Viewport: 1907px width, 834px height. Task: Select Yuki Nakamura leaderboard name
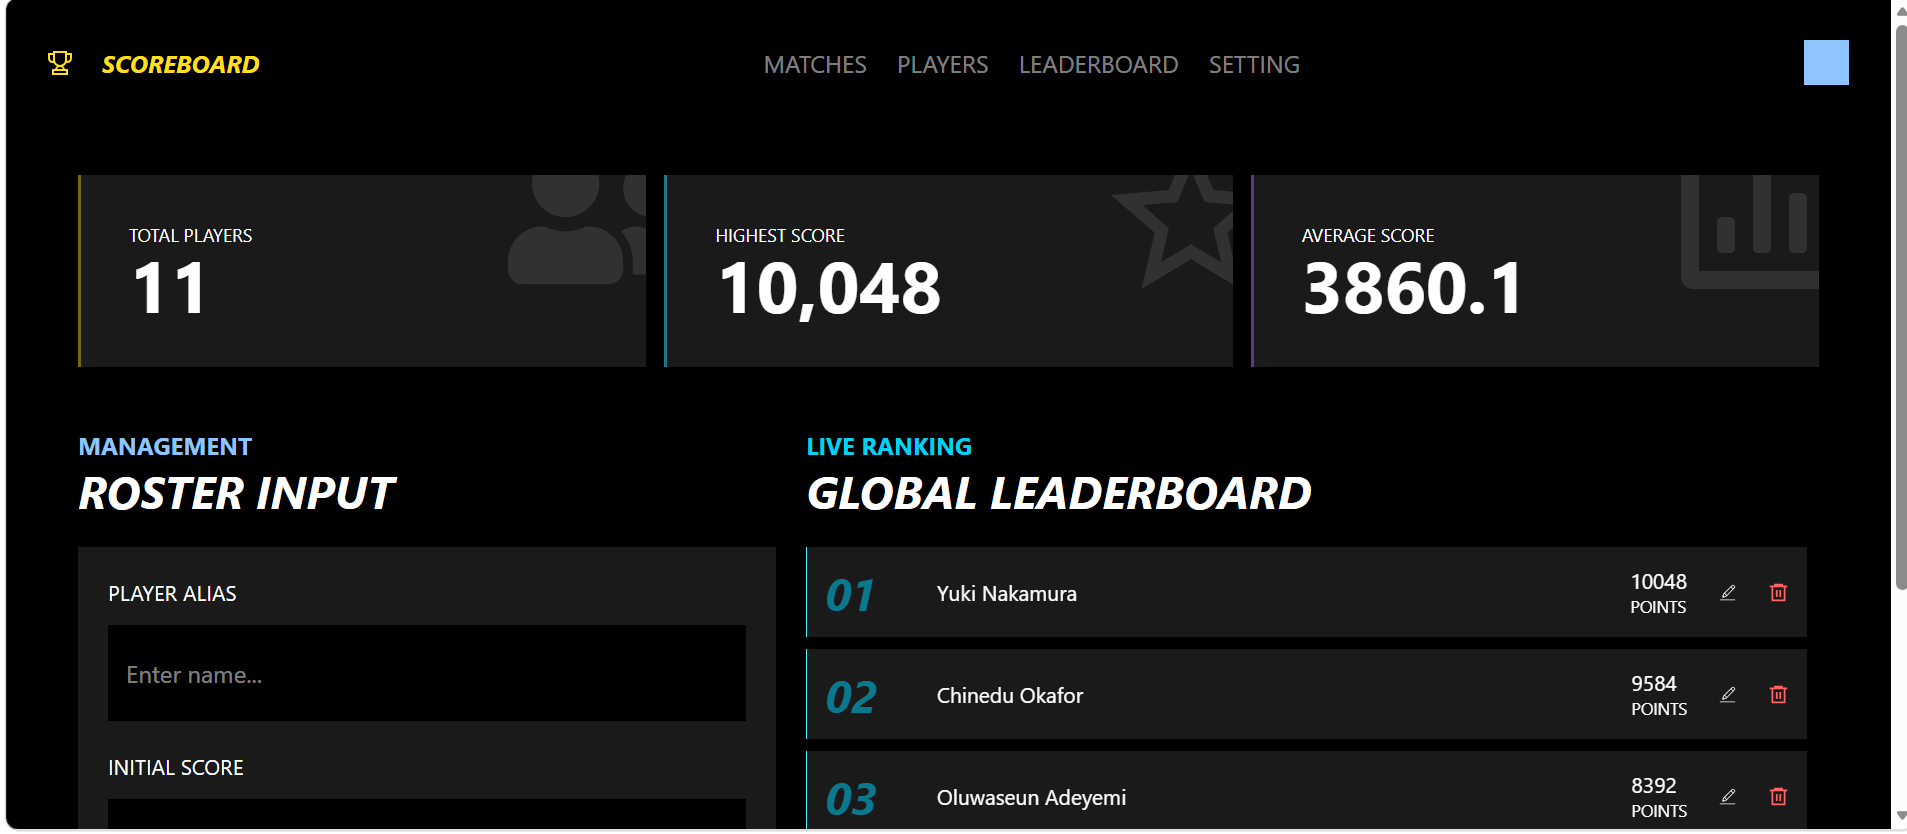[x=1006, y=594]
